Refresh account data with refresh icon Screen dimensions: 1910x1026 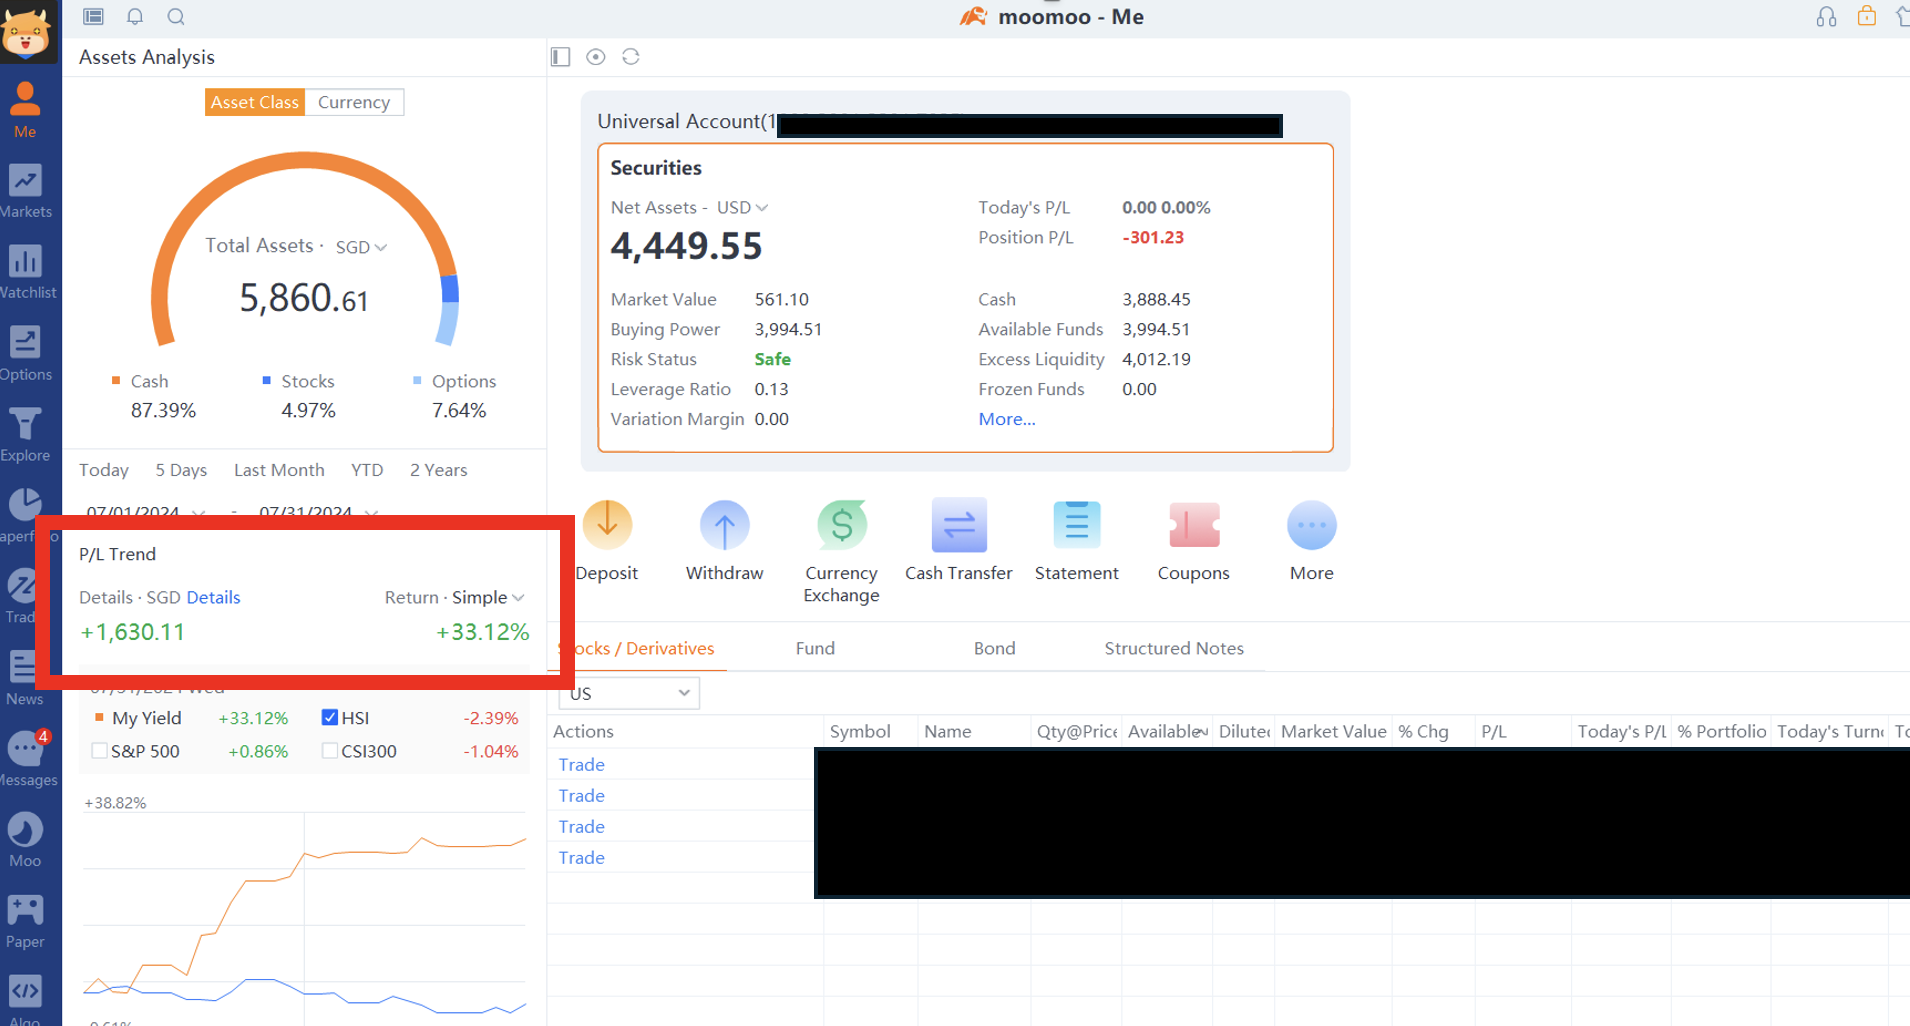pyautogui.click(x=631, y=57)
